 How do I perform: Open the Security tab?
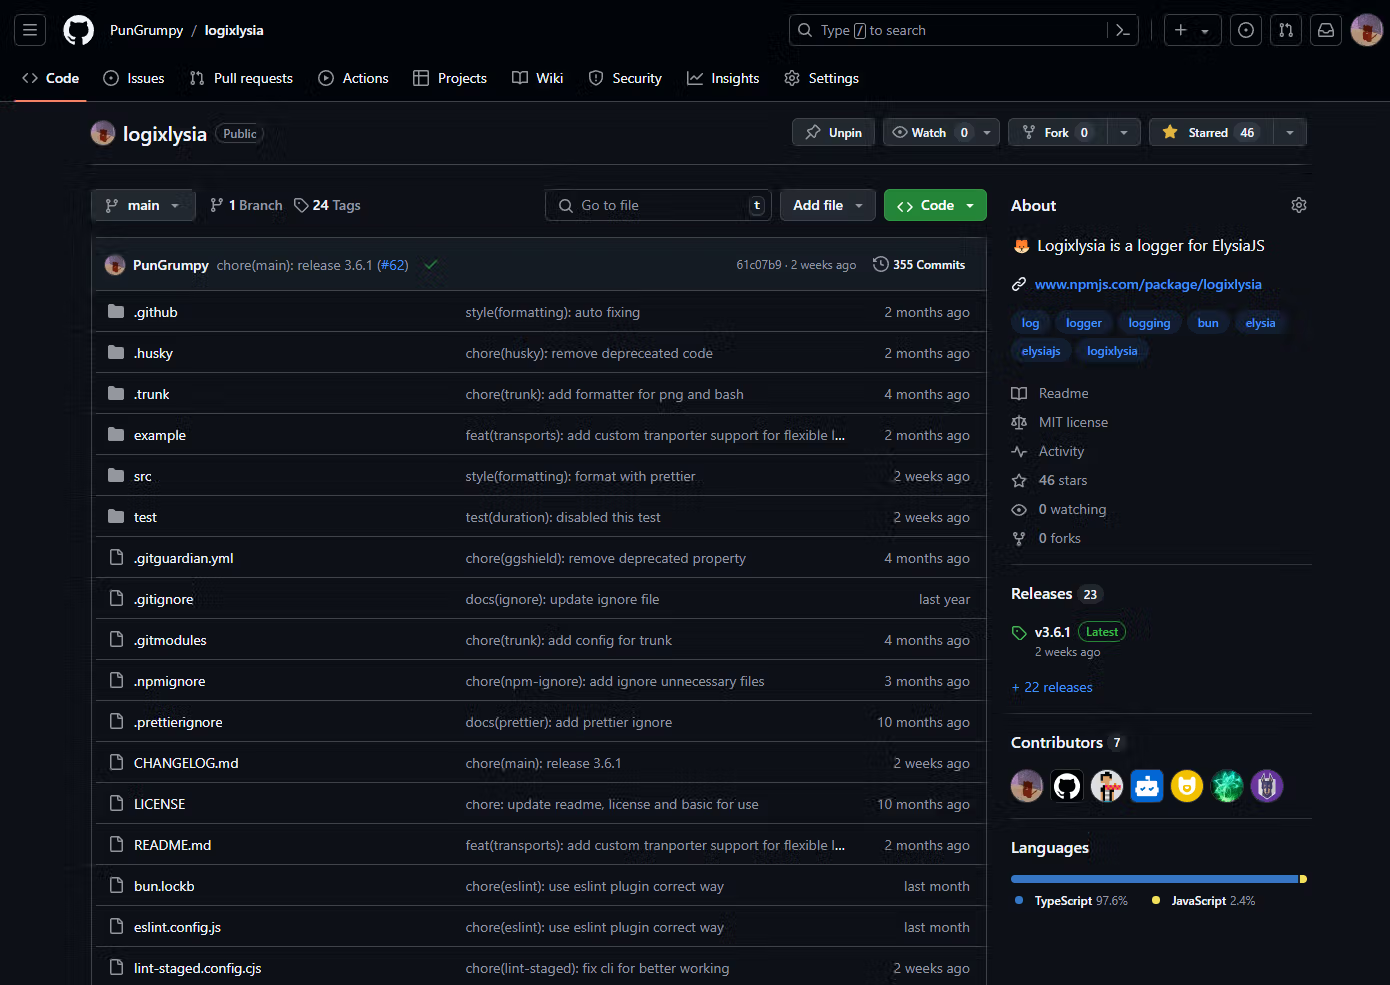click(x=625, y=78)
